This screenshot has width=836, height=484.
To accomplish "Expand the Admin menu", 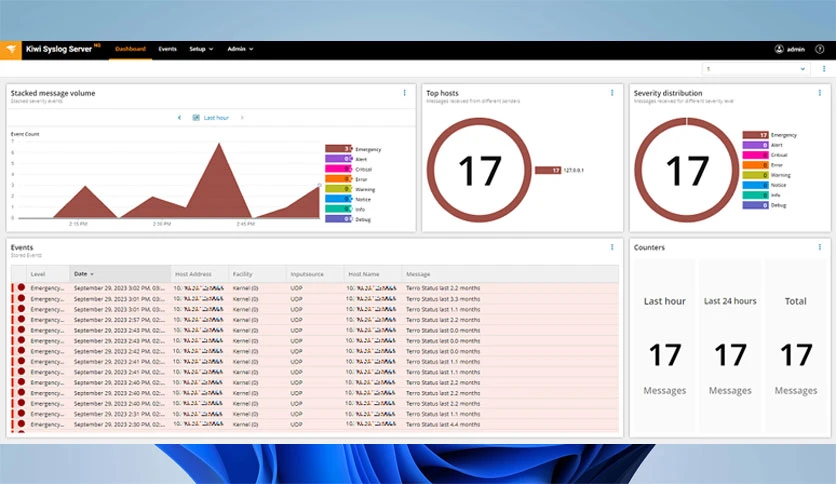I will (240, 49).
